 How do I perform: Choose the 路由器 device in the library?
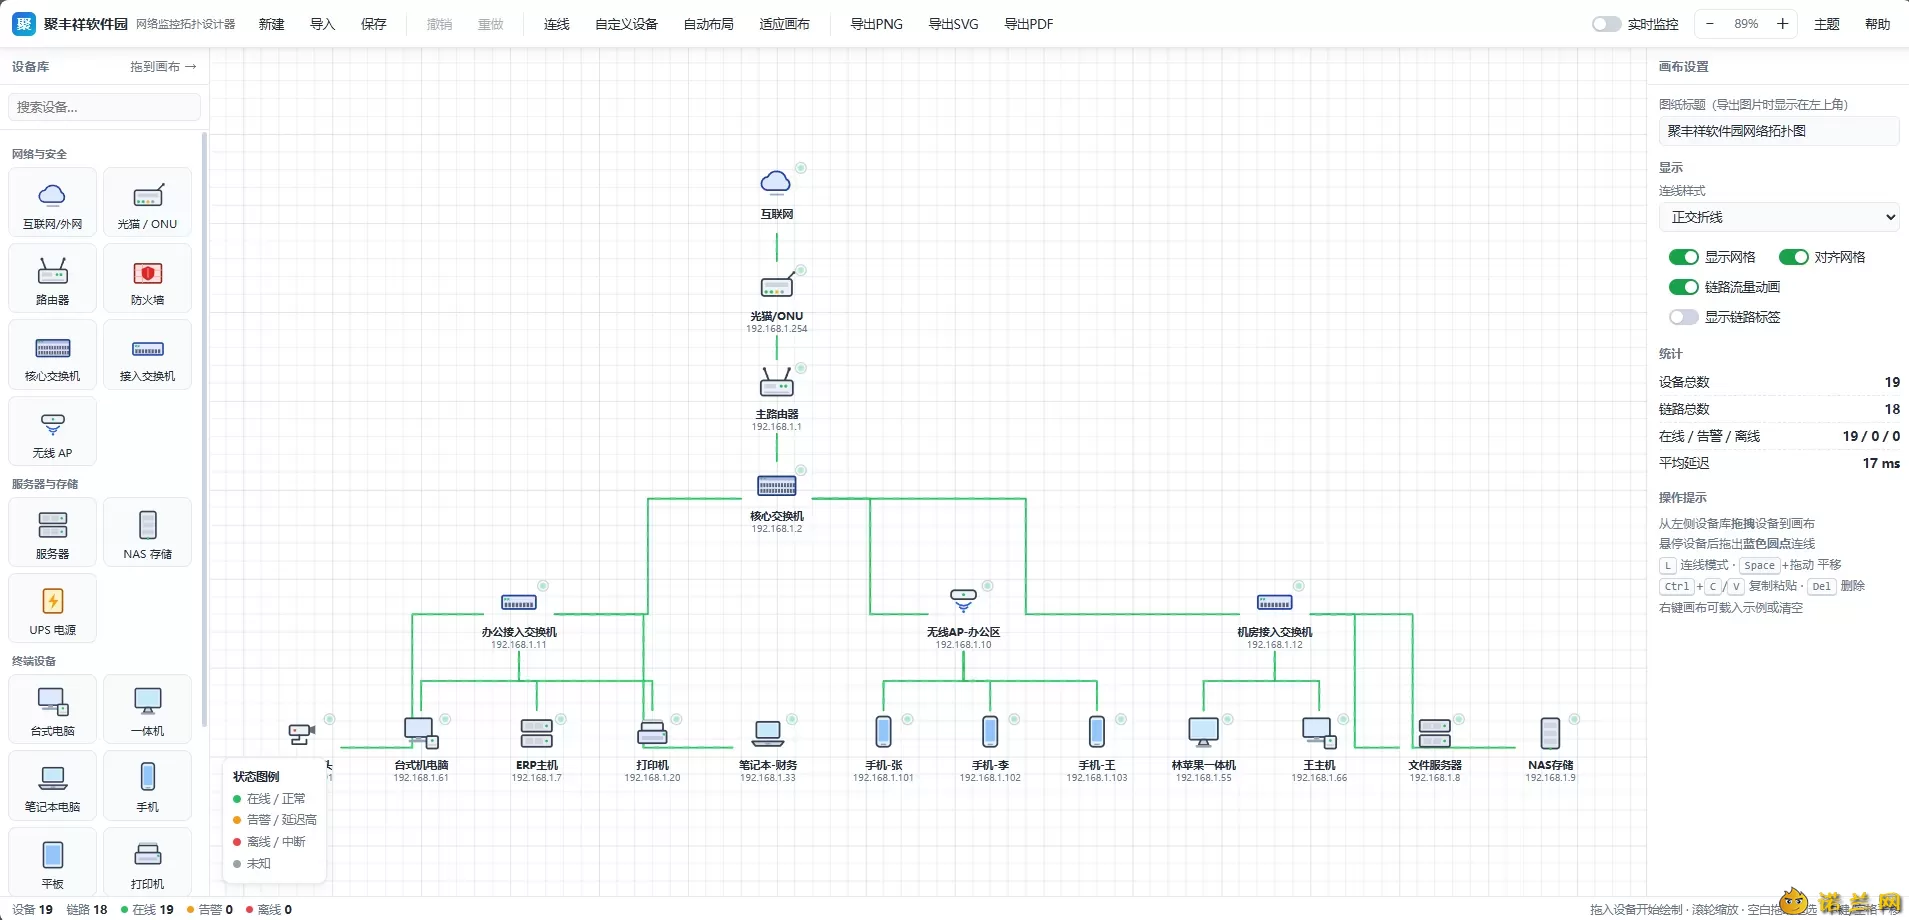[x=53, y=278]
